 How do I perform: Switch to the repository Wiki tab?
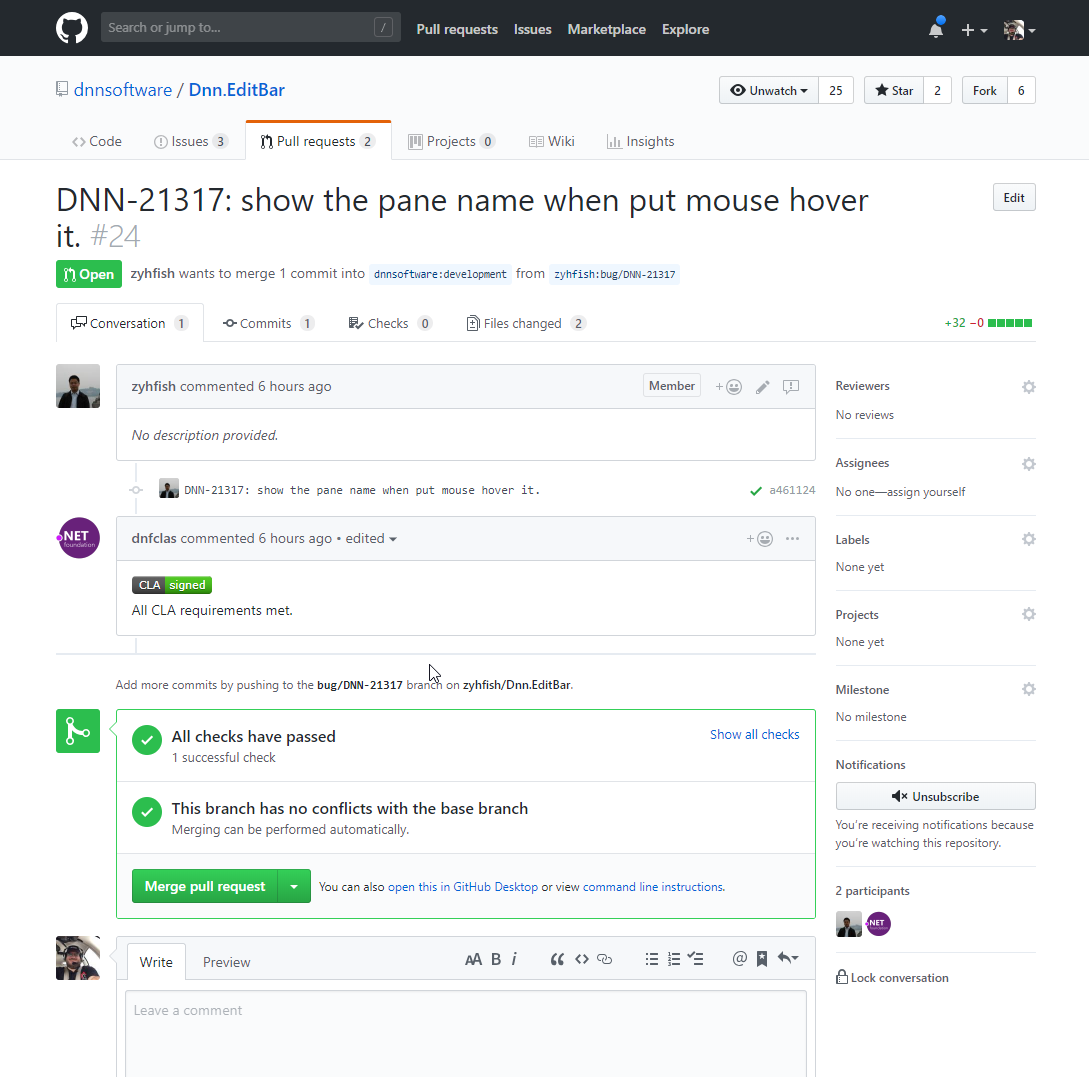coord(551,141)
